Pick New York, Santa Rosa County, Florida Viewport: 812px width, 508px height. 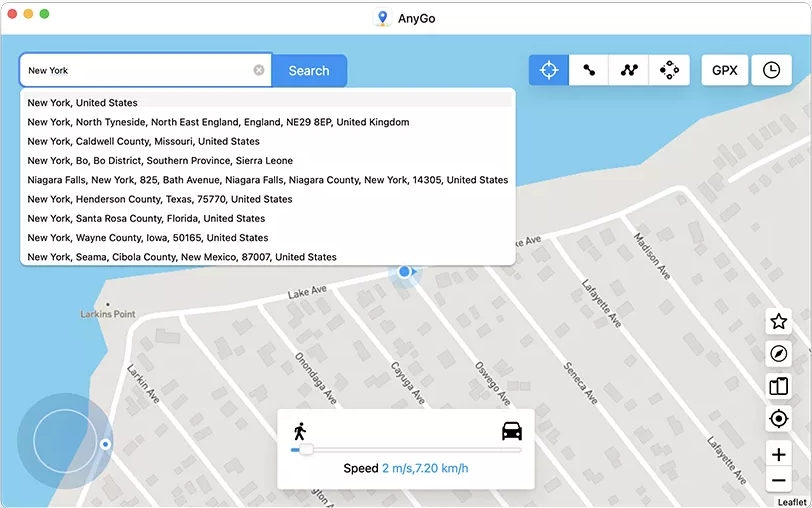tap(268, 218)
